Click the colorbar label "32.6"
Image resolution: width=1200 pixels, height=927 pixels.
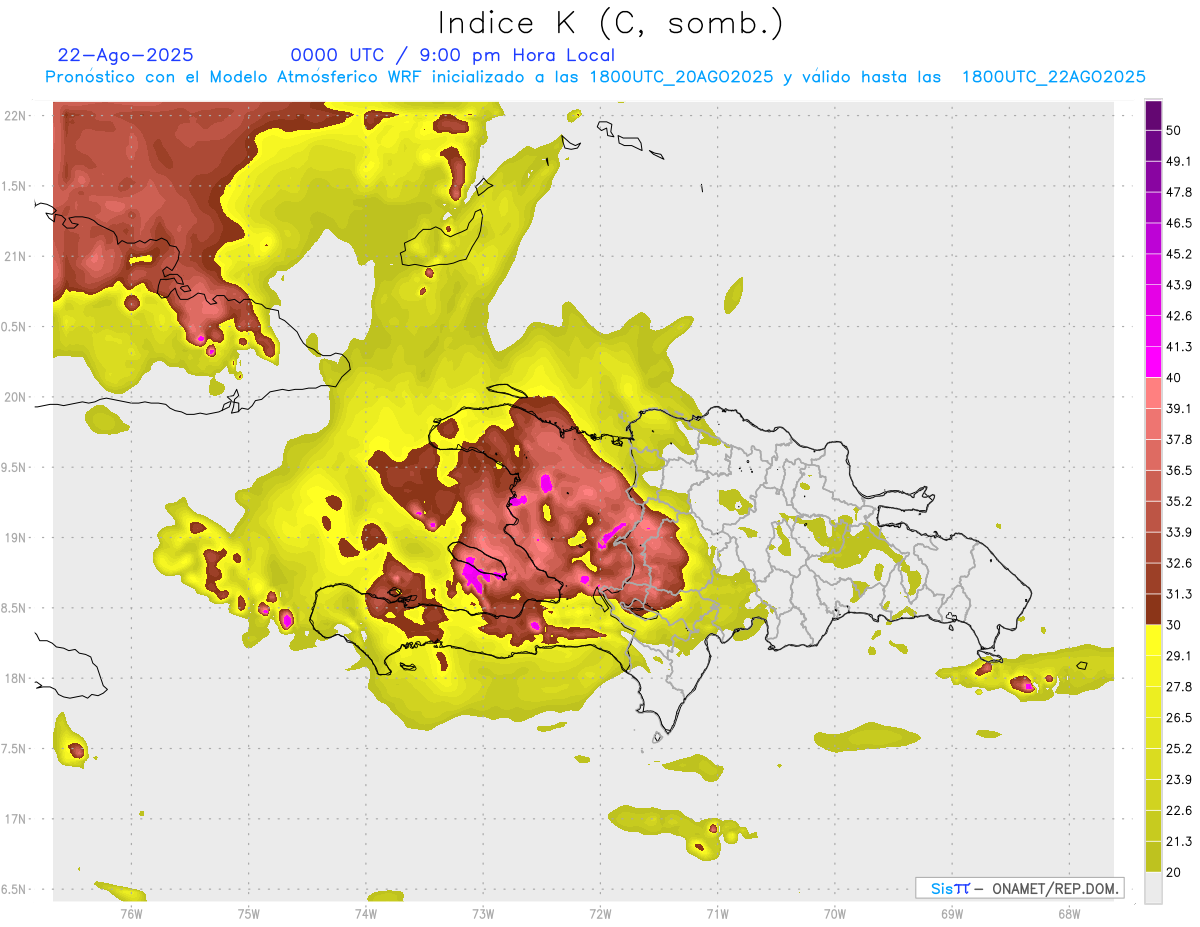click(x=1180, y=564)
